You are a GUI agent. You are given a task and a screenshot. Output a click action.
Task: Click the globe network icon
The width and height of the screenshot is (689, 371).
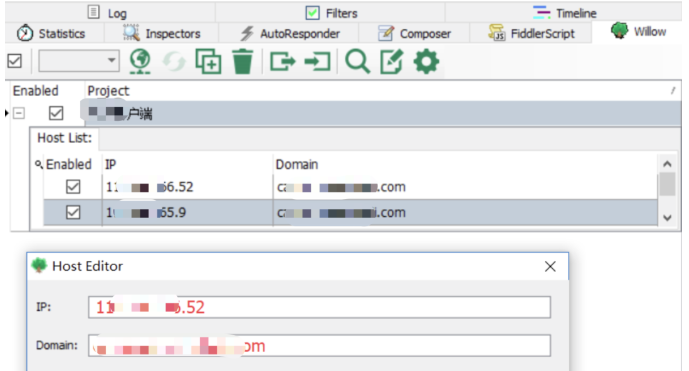point(140,61)
